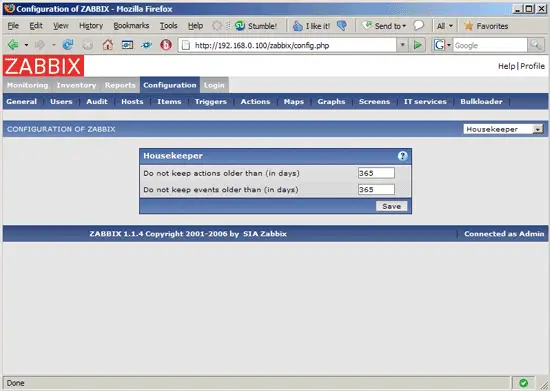Open the Edit menu
Viewport: 550px width, 391px height.
[36, 26]
